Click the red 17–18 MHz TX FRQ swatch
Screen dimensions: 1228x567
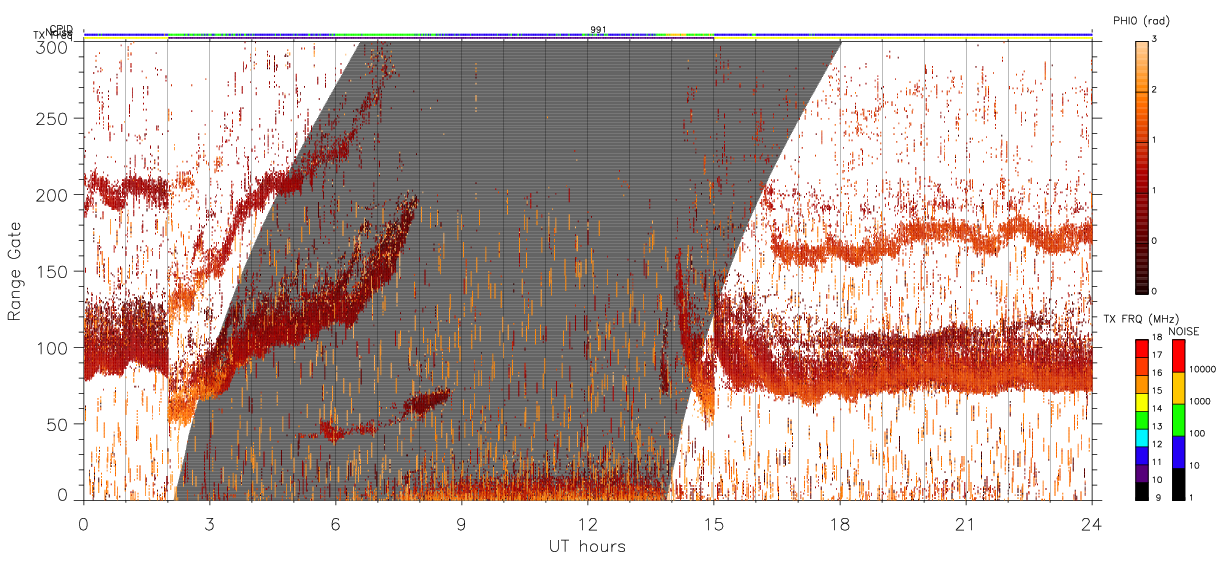1141,348
